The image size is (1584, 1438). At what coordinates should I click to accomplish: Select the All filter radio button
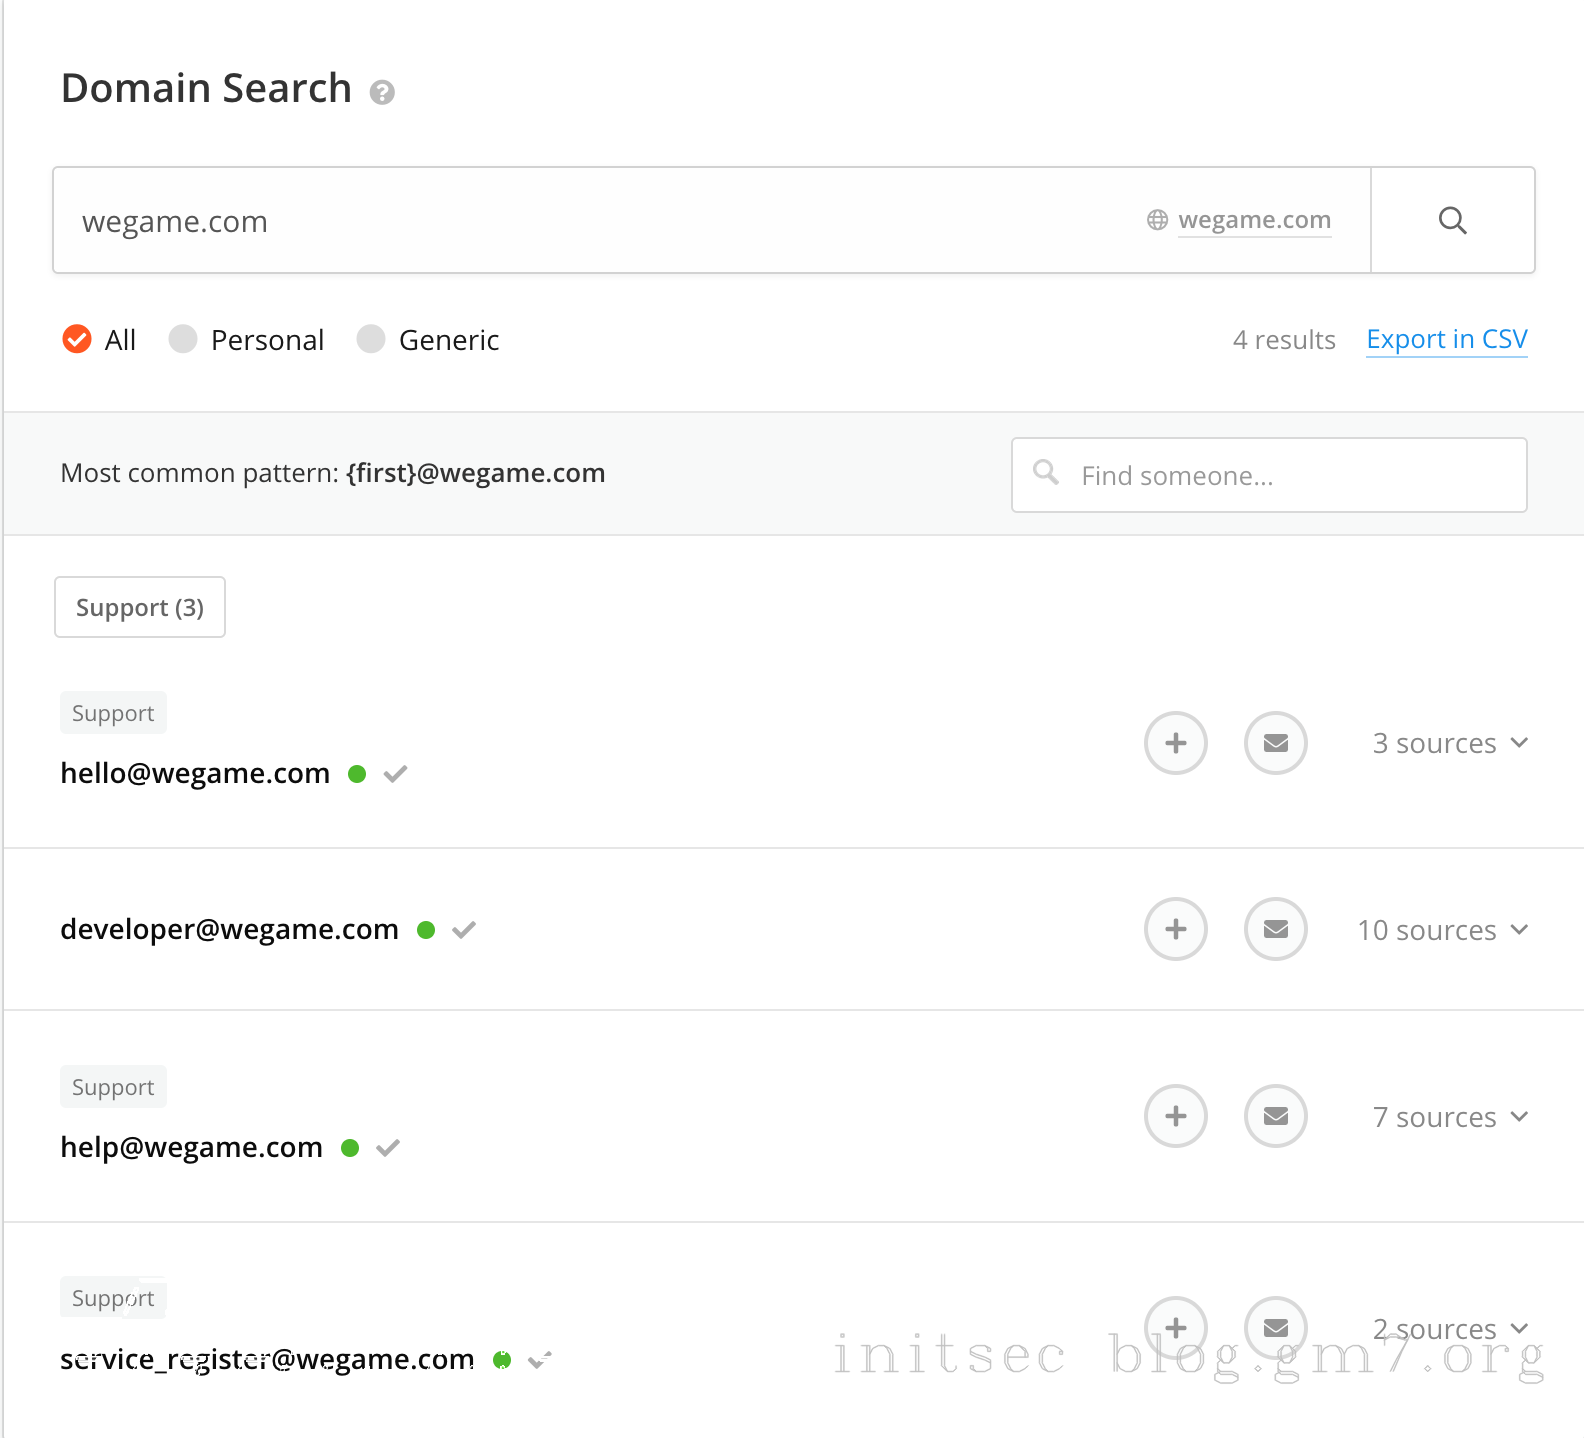[77, 340]
